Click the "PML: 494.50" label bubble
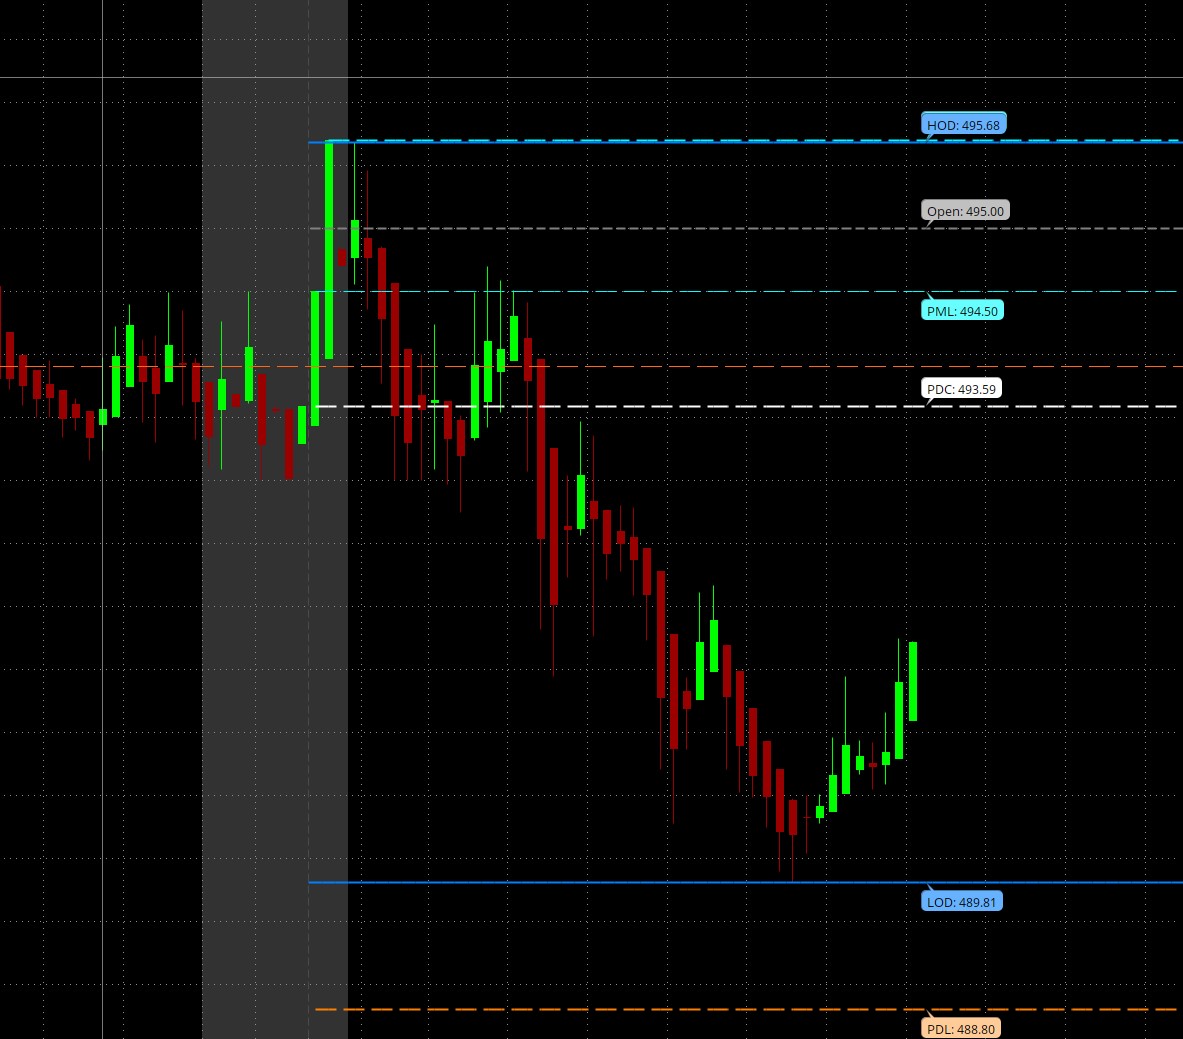Screen dimensions: 1183x1039 click(x=962, y=310)
